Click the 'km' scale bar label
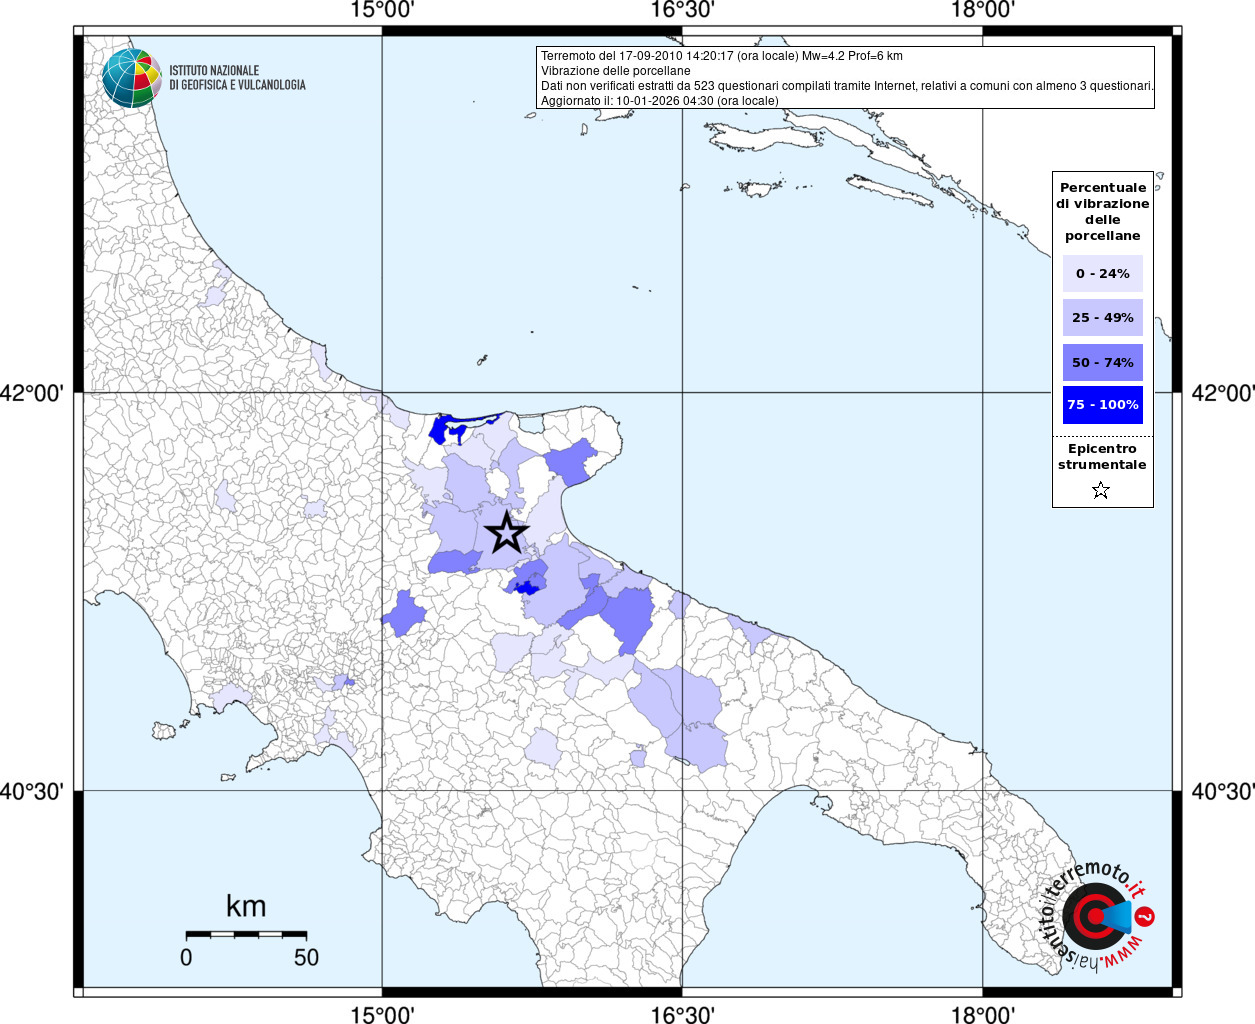 246,906
